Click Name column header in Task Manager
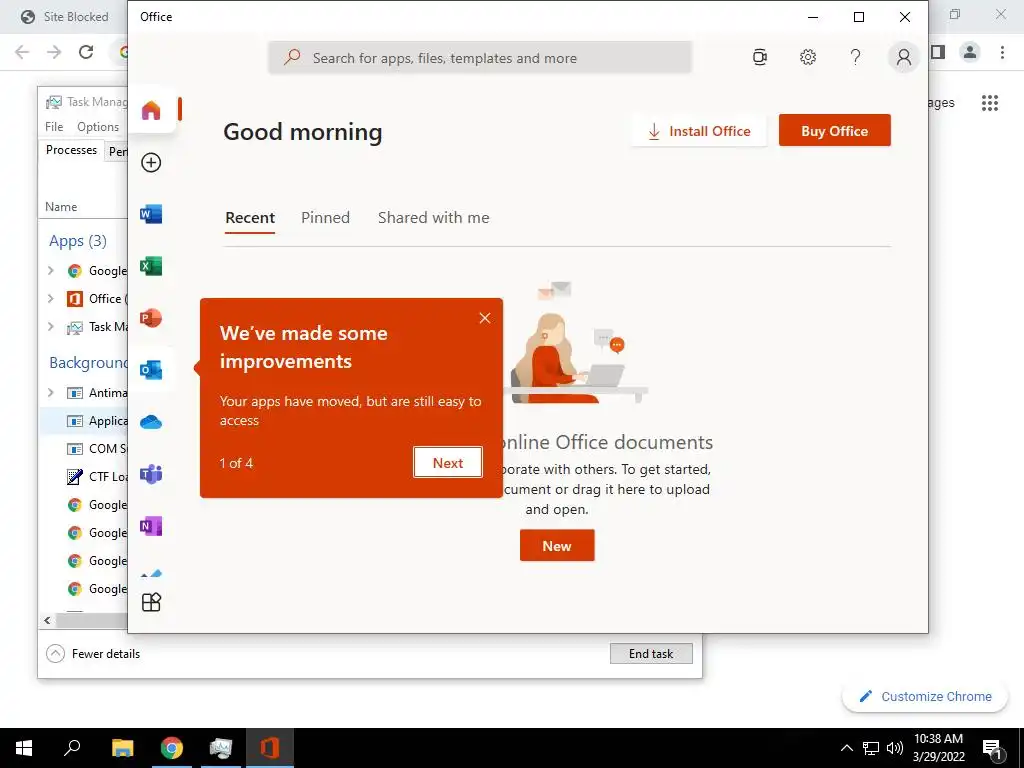Image resolution: width=1024 pixels, height=768 pixels. [61, 207]
